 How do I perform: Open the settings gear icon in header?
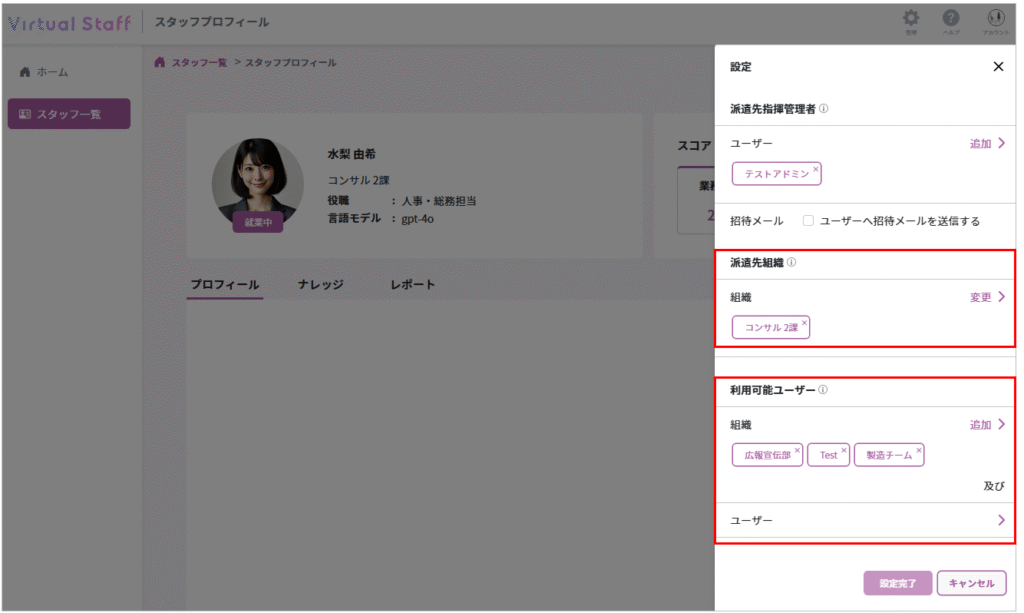911,20
